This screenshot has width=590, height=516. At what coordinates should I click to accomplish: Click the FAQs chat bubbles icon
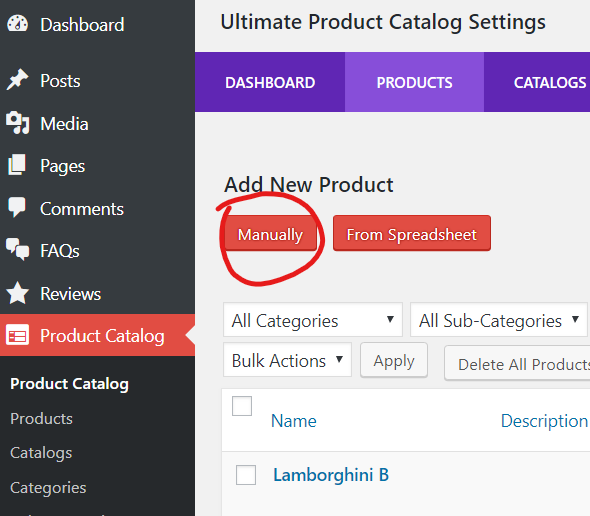coord(17,249)
